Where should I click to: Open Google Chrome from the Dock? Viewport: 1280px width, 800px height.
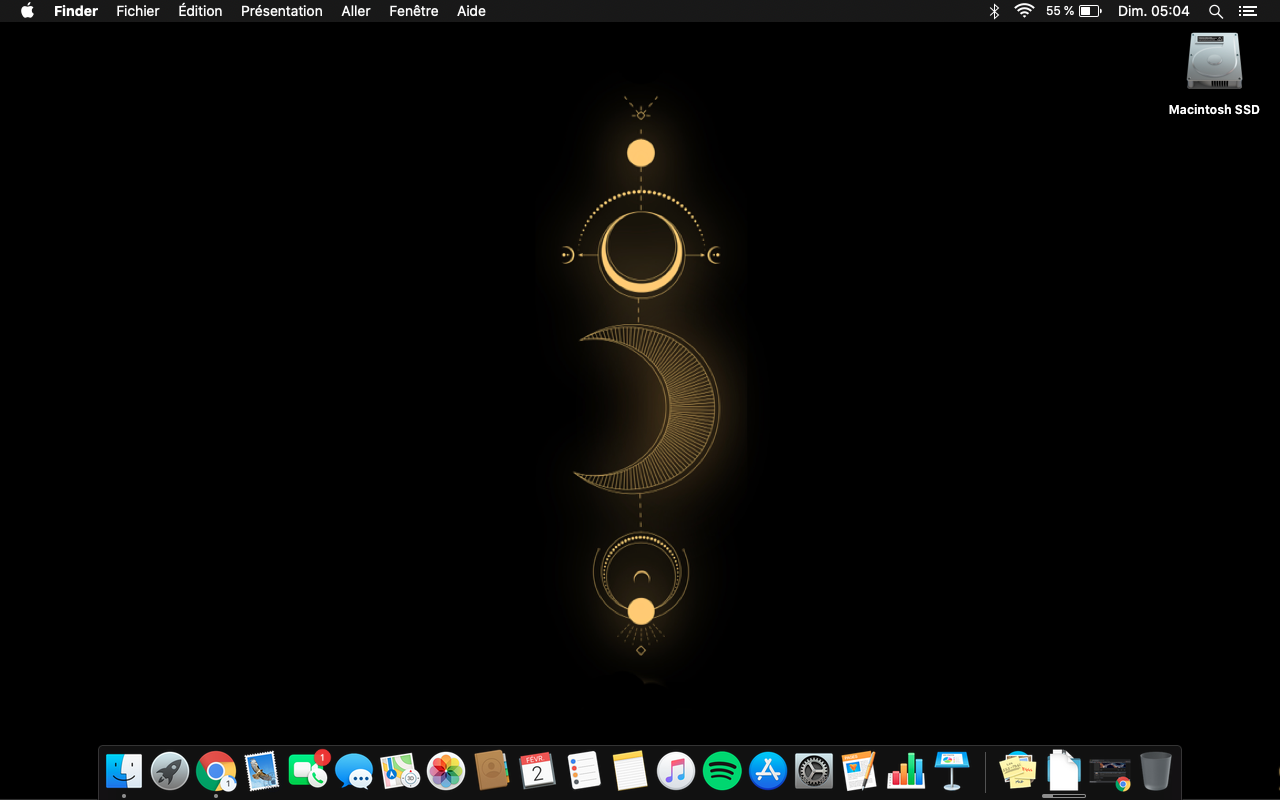click(216, 771)
